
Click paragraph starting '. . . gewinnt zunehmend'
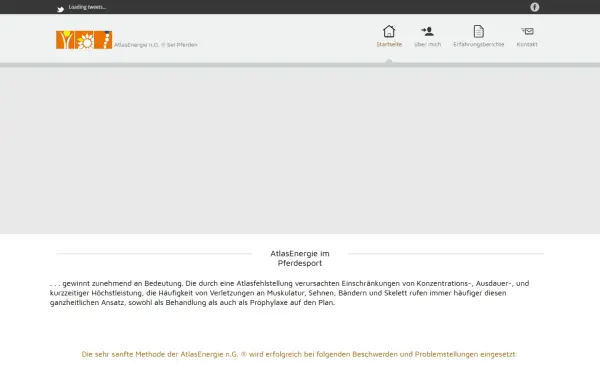289,293
